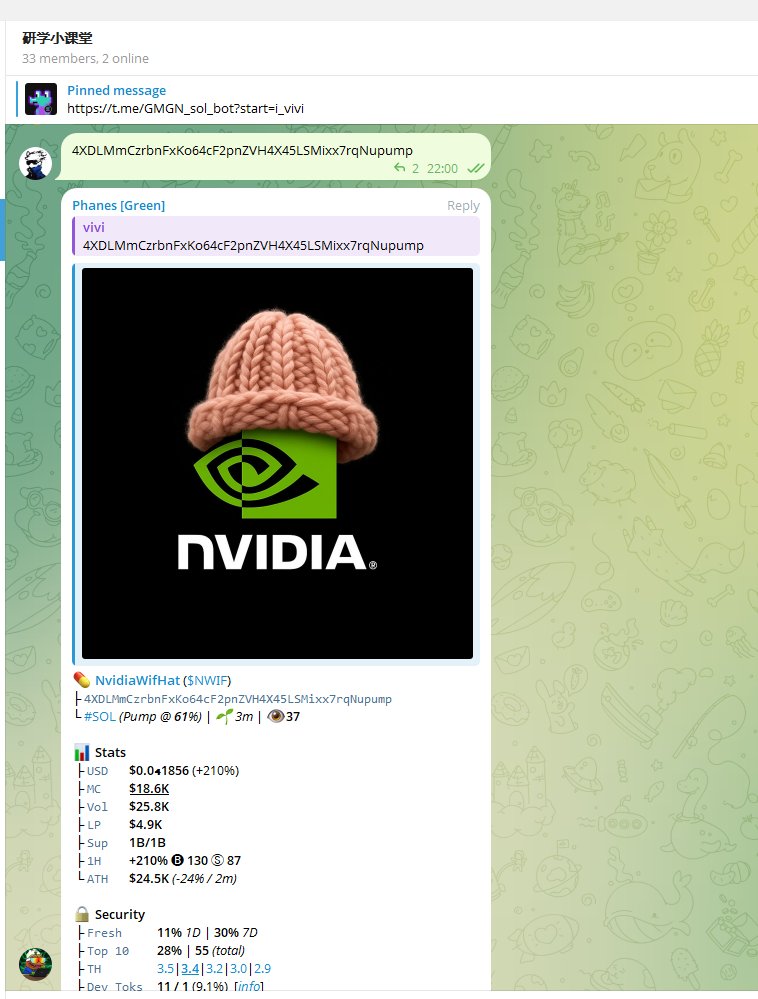The width and height of the screenshot is (758, 999).
Task: Click top holder percentage 3.0
Action: 238,968
